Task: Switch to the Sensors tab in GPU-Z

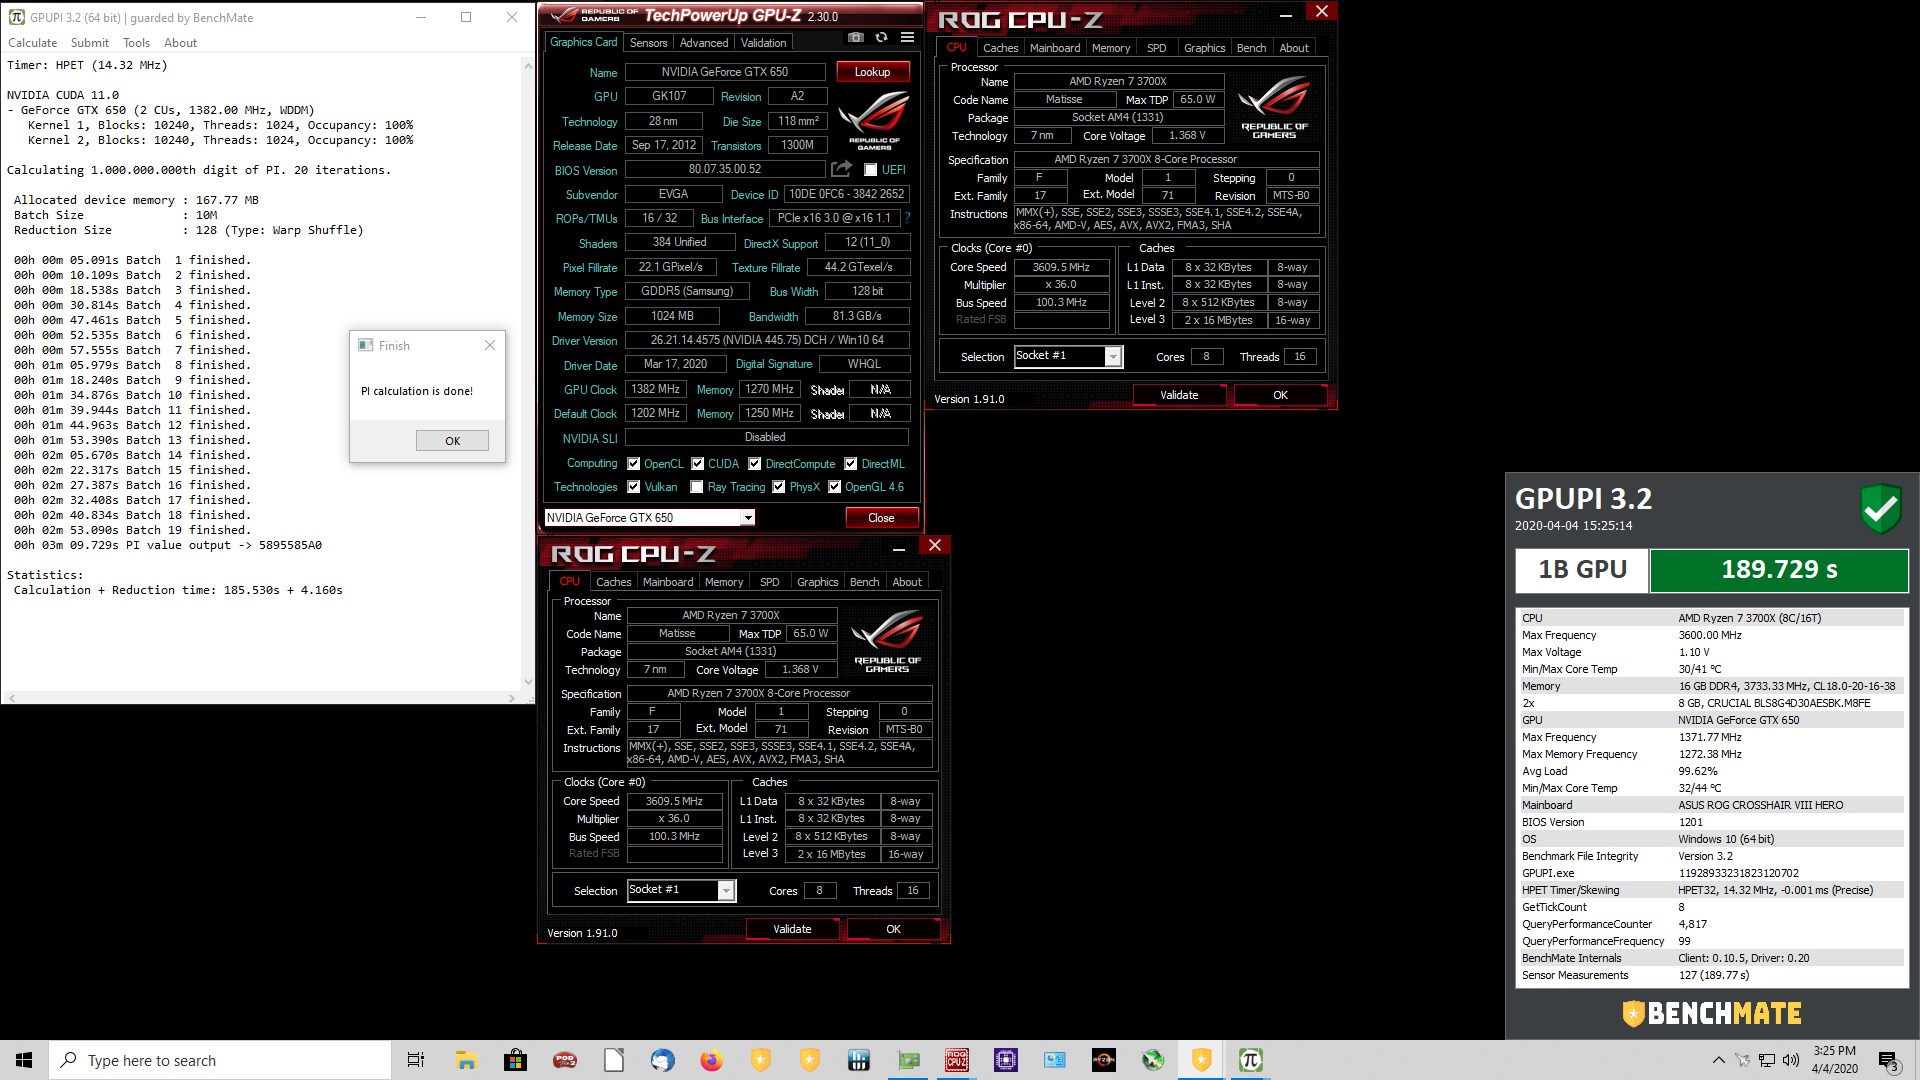Action: click(648, 43)
